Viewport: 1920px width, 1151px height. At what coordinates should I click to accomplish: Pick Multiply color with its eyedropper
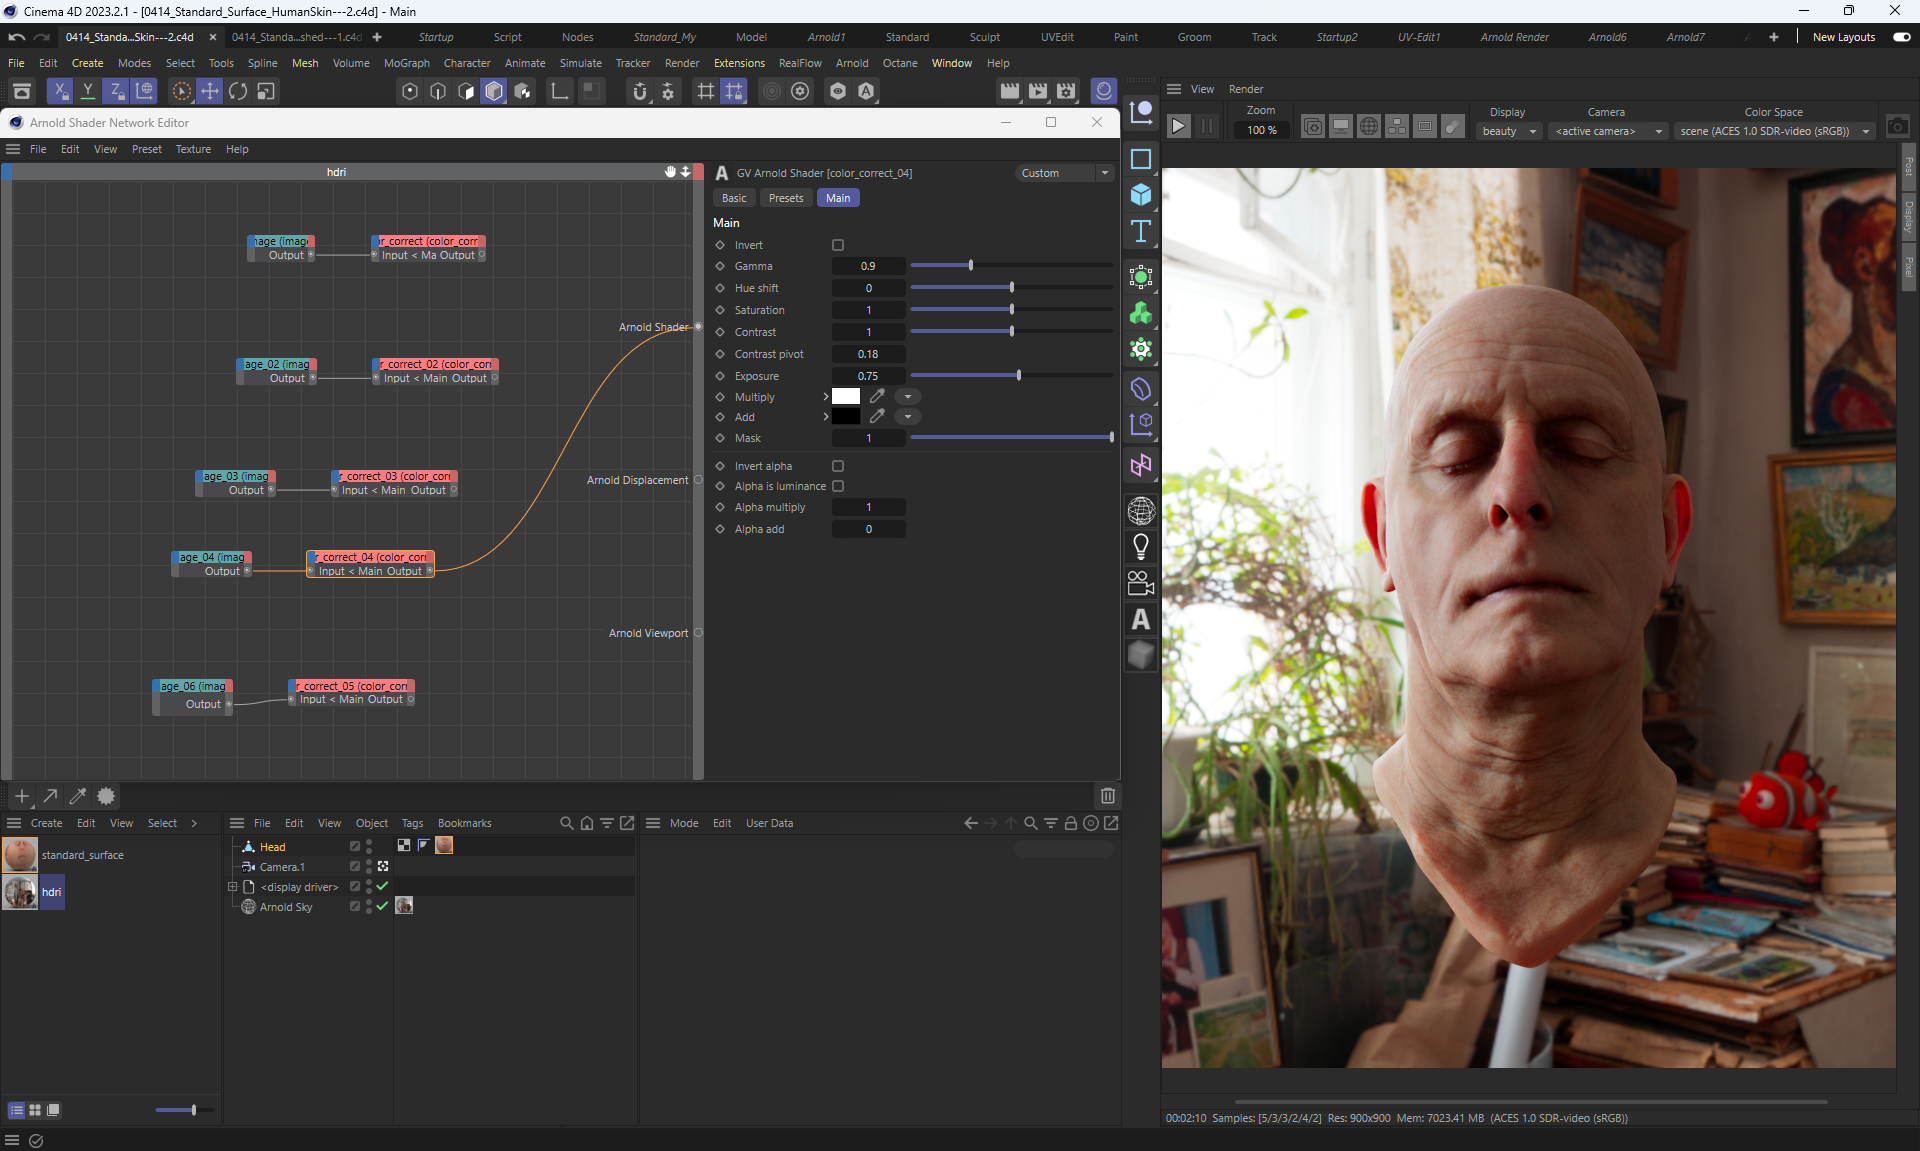point(877,397)
